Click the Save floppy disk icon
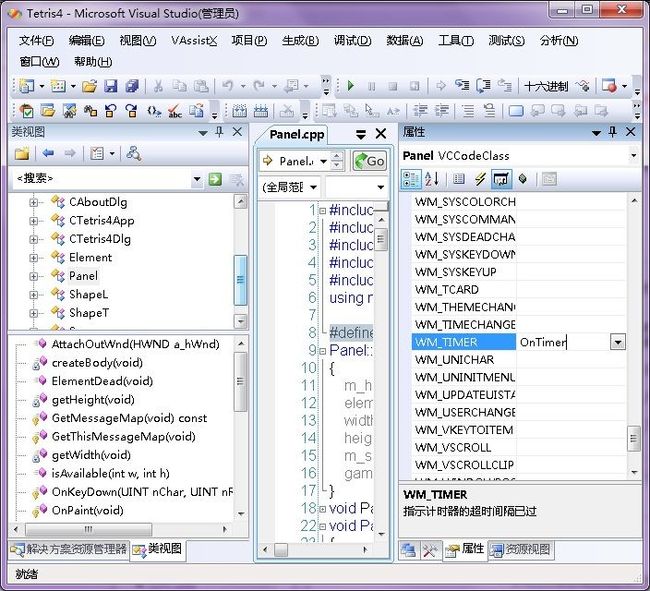The image size is (650, 591). click(111, 86)
